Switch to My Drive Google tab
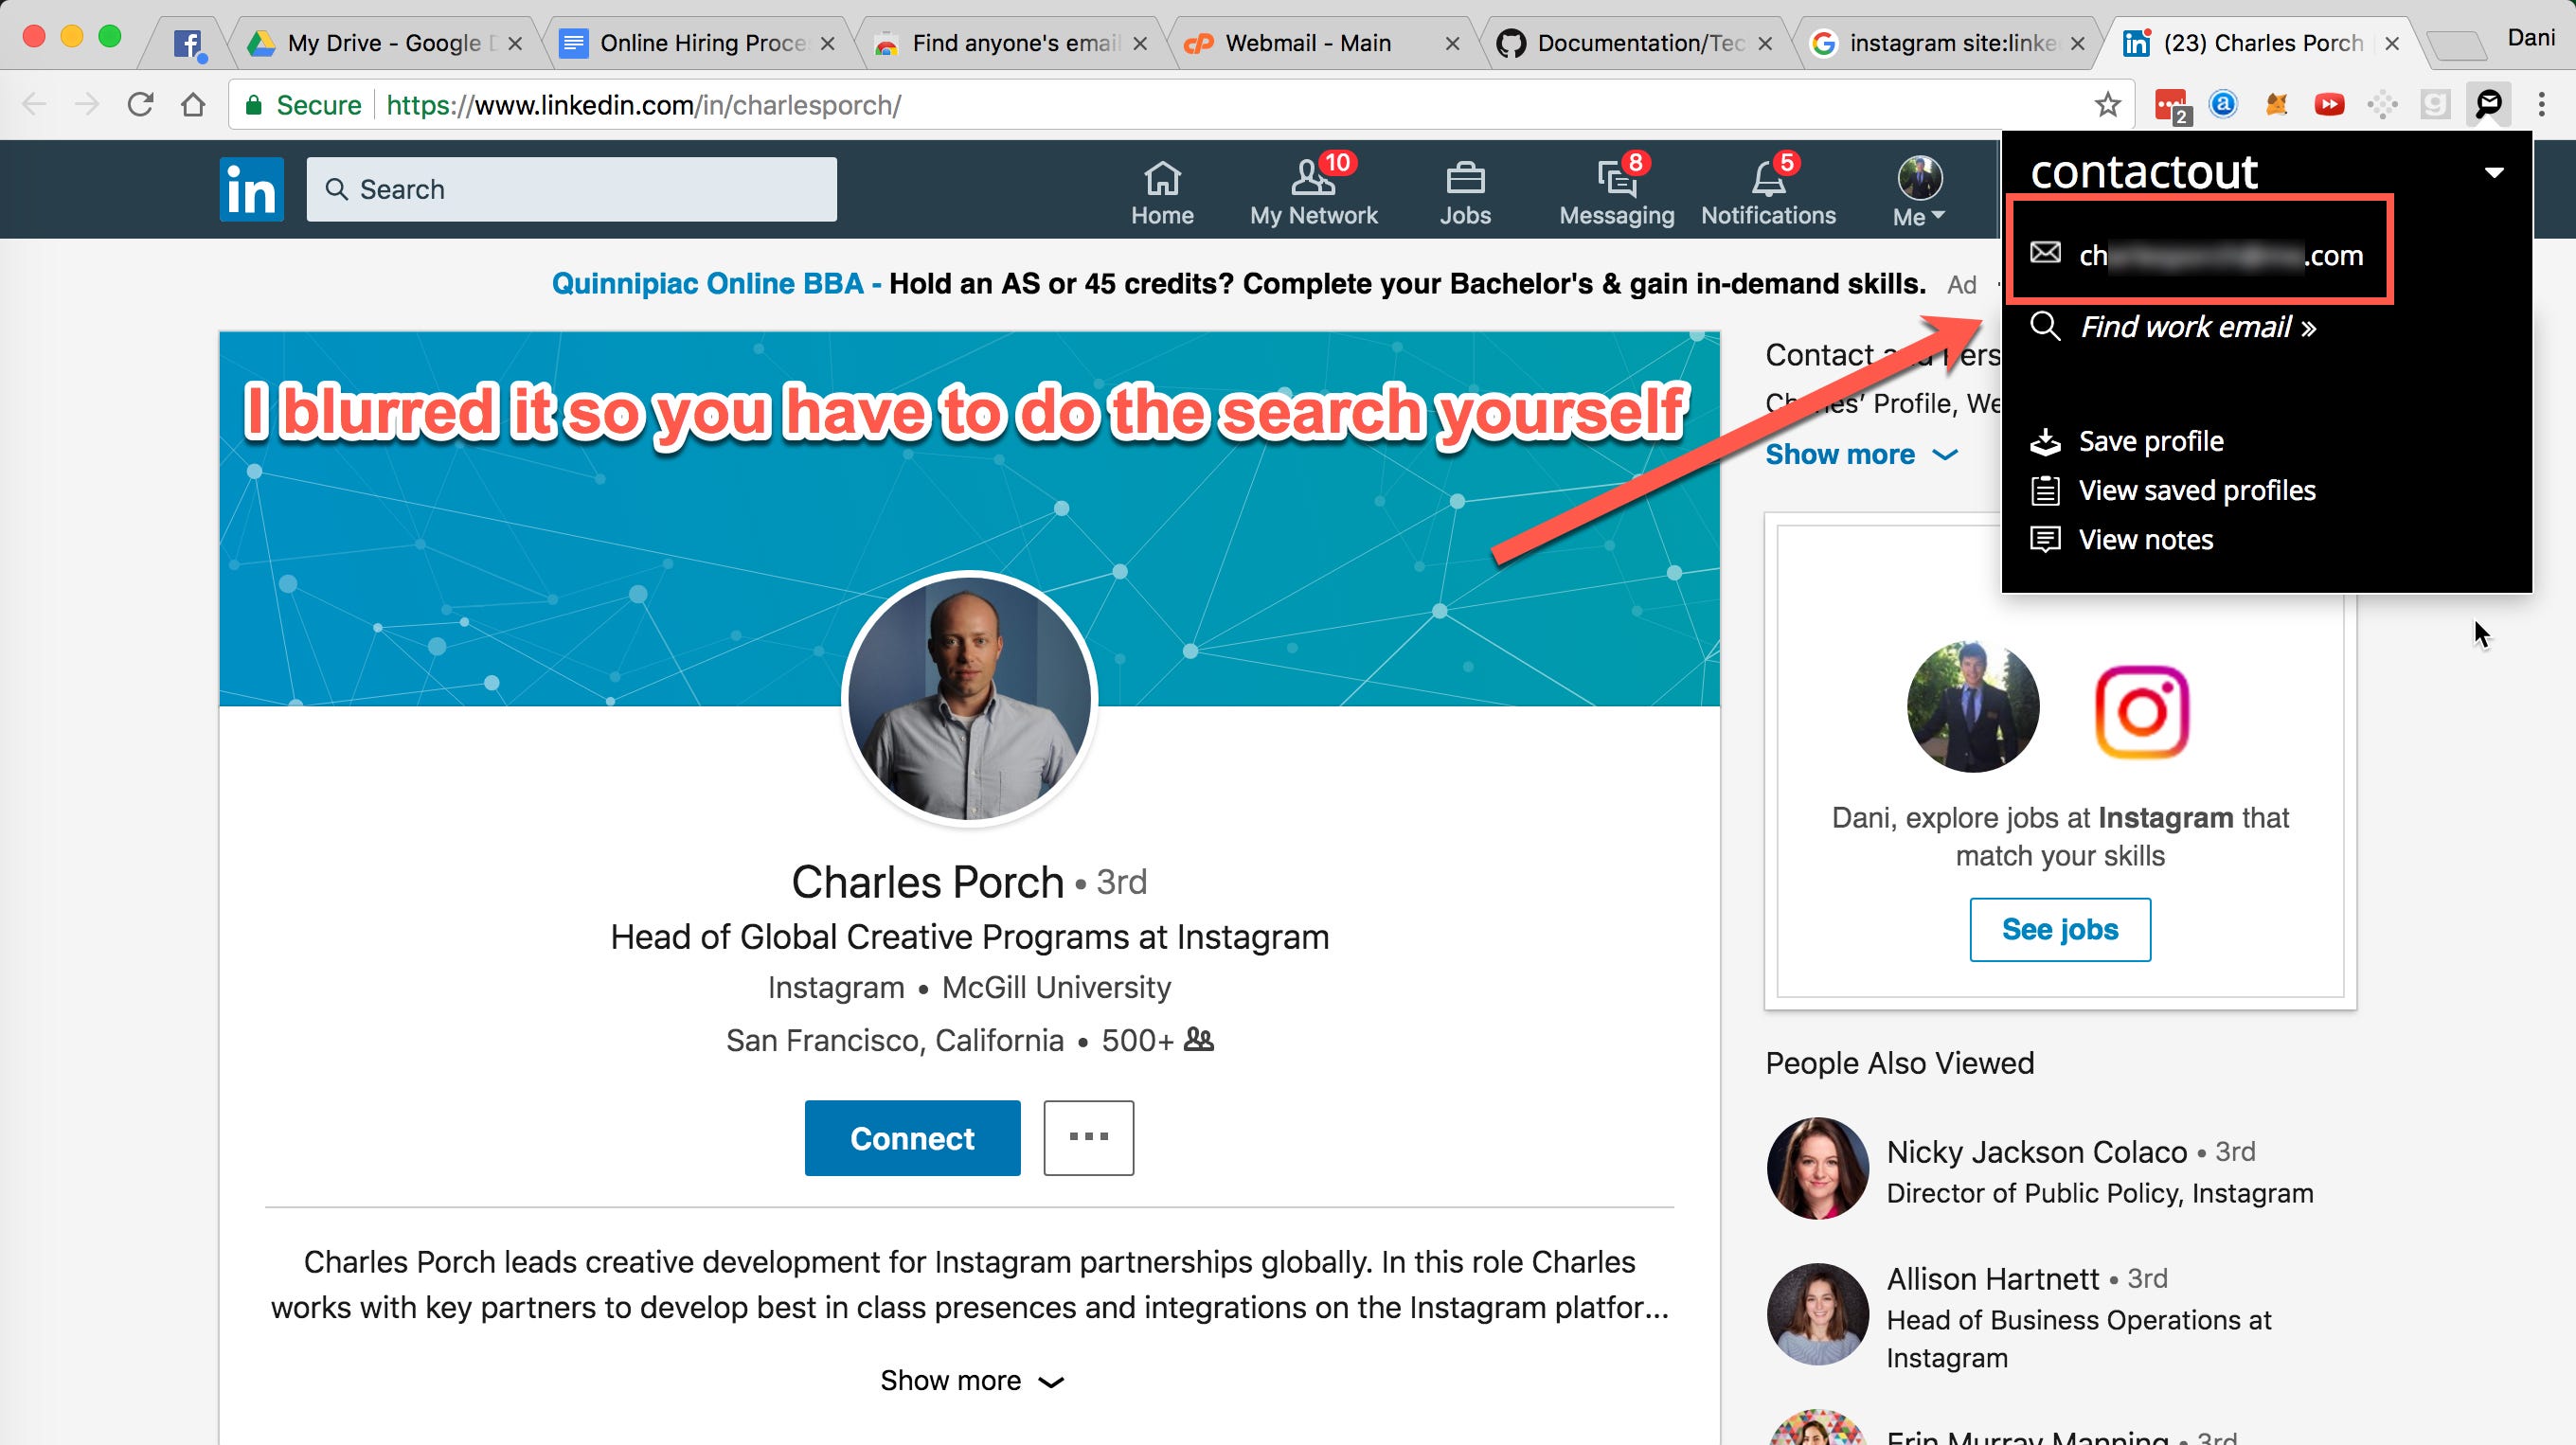The width and height of the screenshot is (2576, 1445). tap(385, 42)
